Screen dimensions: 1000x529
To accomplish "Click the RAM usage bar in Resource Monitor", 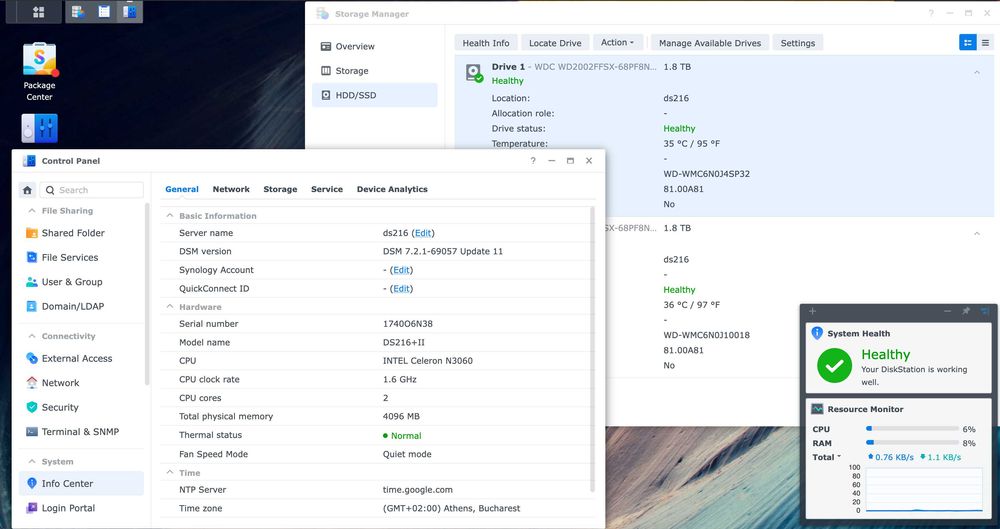I will point(912,442).
